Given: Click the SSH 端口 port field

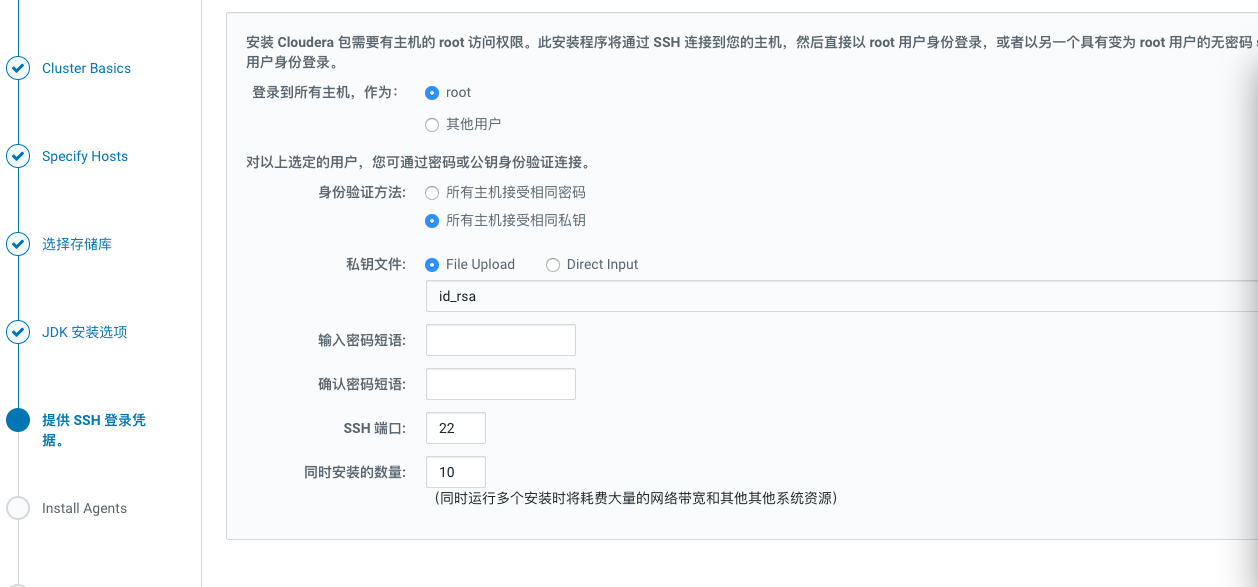Looking at the screenshot, I should coord(455,428).
